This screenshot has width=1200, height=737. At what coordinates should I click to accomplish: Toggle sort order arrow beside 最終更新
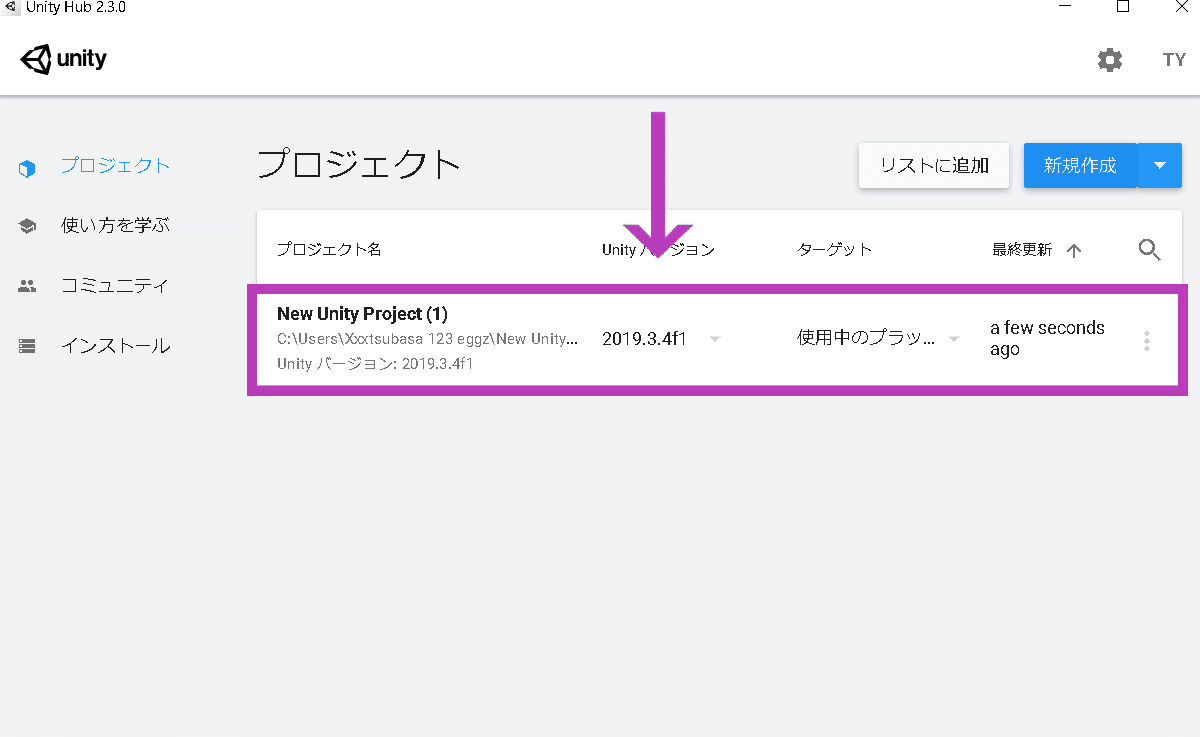pos(1074,251)
